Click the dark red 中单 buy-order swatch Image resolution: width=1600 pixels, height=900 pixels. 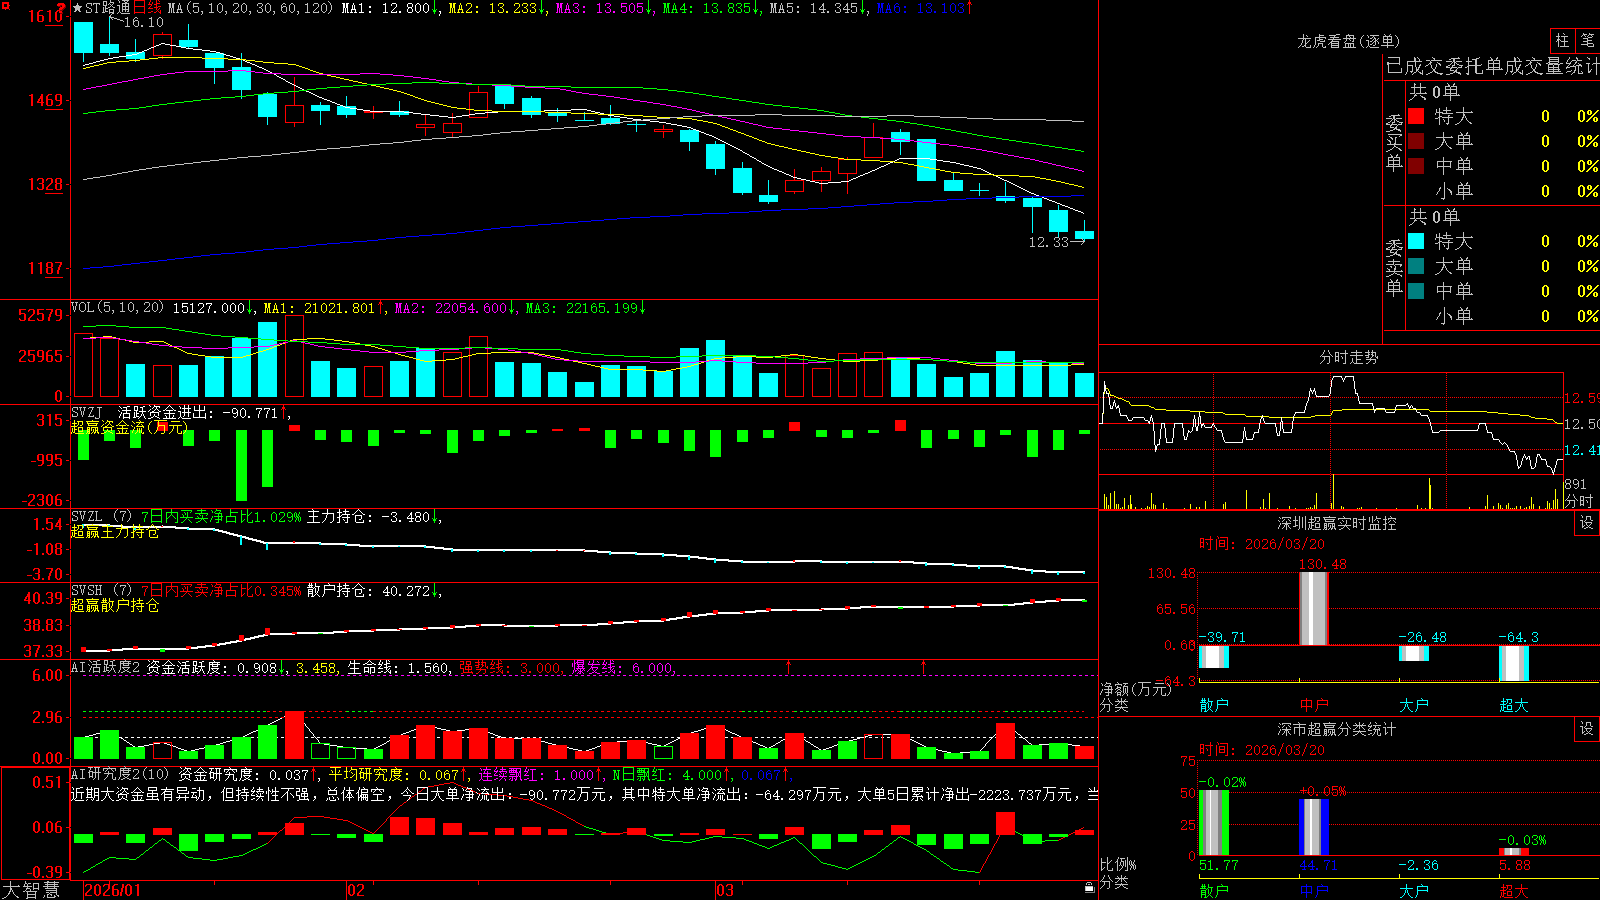point(1416,166)
